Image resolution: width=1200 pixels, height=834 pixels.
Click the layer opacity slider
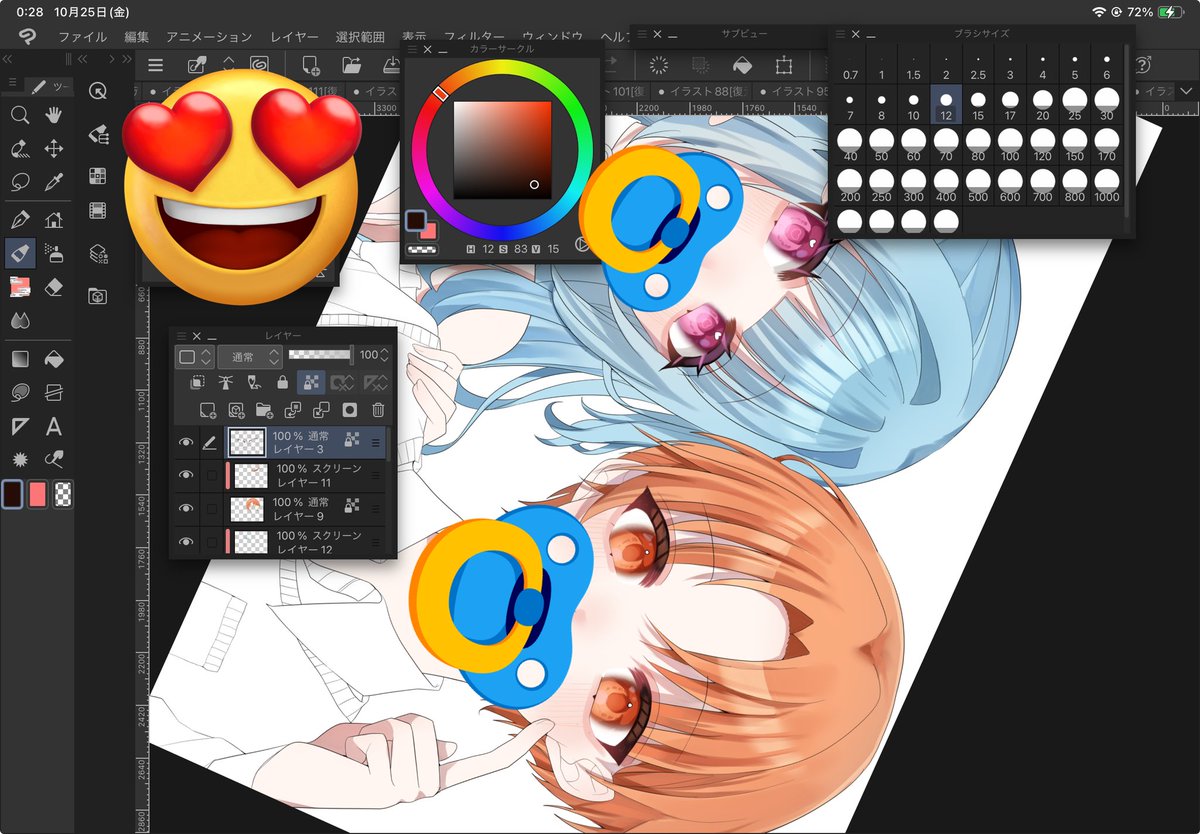tap(320, 354)
